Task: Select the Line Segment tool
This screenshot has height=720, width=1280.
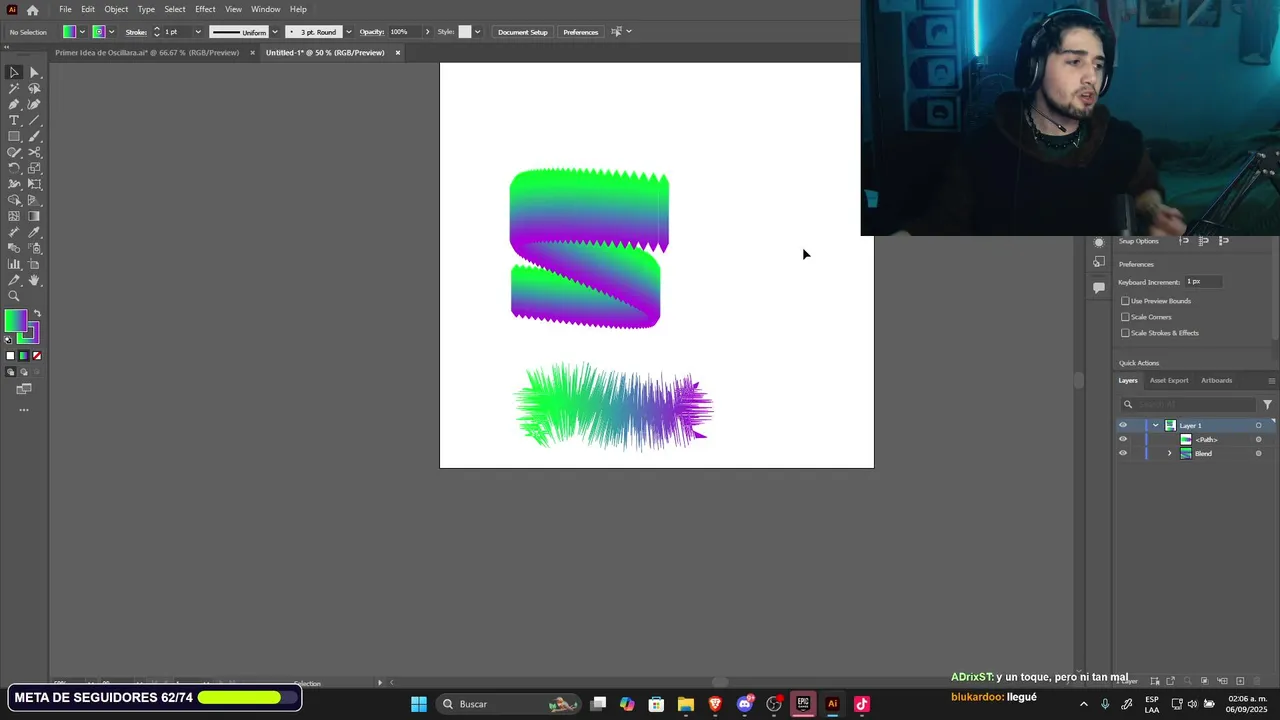Action: point(34,120)
